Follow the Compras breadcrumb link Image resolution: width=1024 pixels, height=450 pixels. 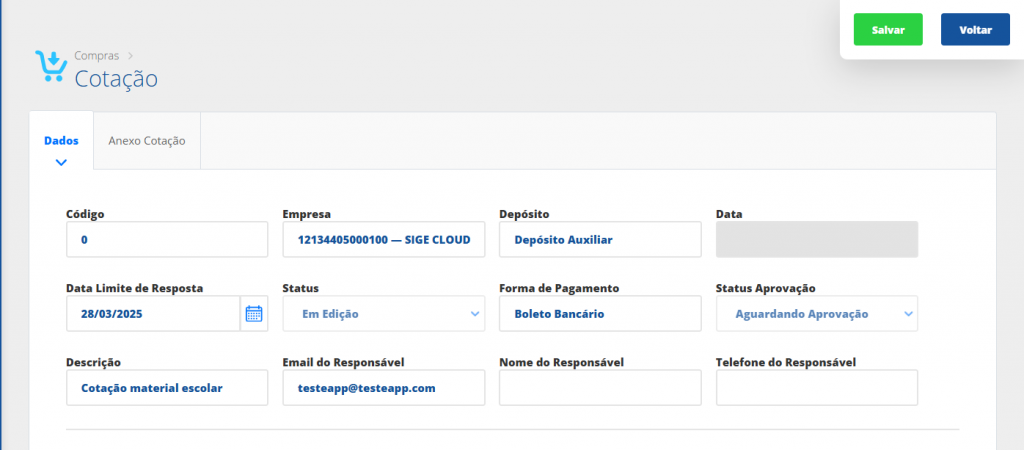click(x=96, y=56)
